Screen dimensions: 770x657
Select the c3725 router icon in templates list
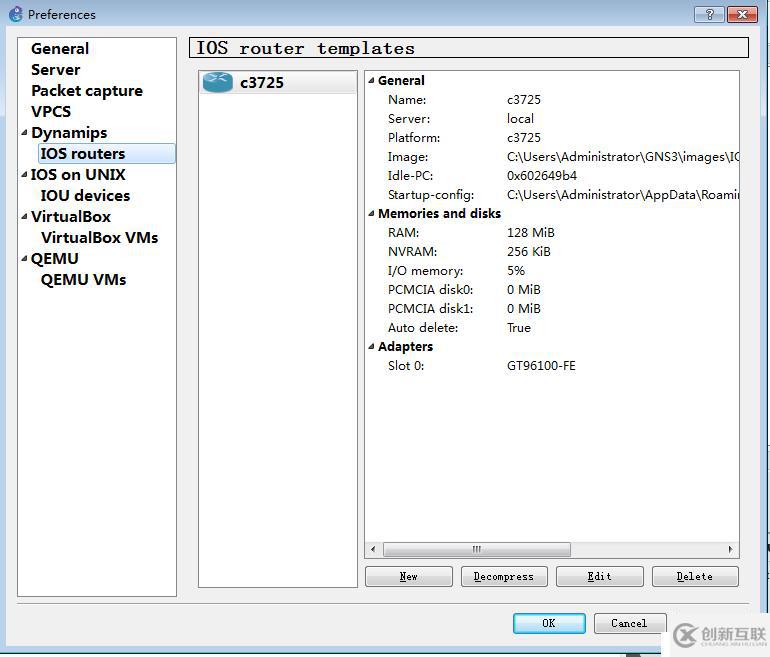pyautogui.click(x=218, y=82)
